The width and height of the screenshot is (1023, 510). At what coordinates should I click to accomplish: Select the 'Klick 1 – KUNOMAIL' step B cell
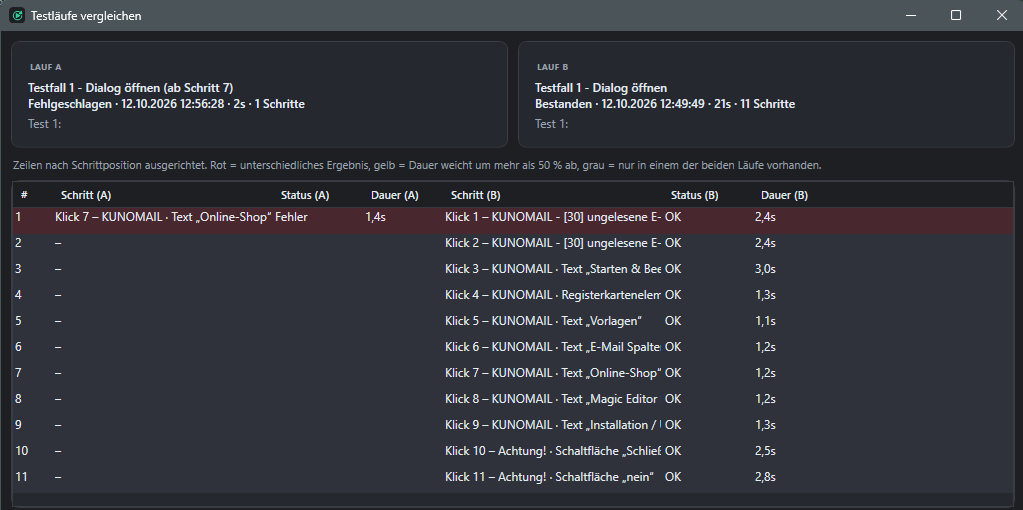coord(553,217)
